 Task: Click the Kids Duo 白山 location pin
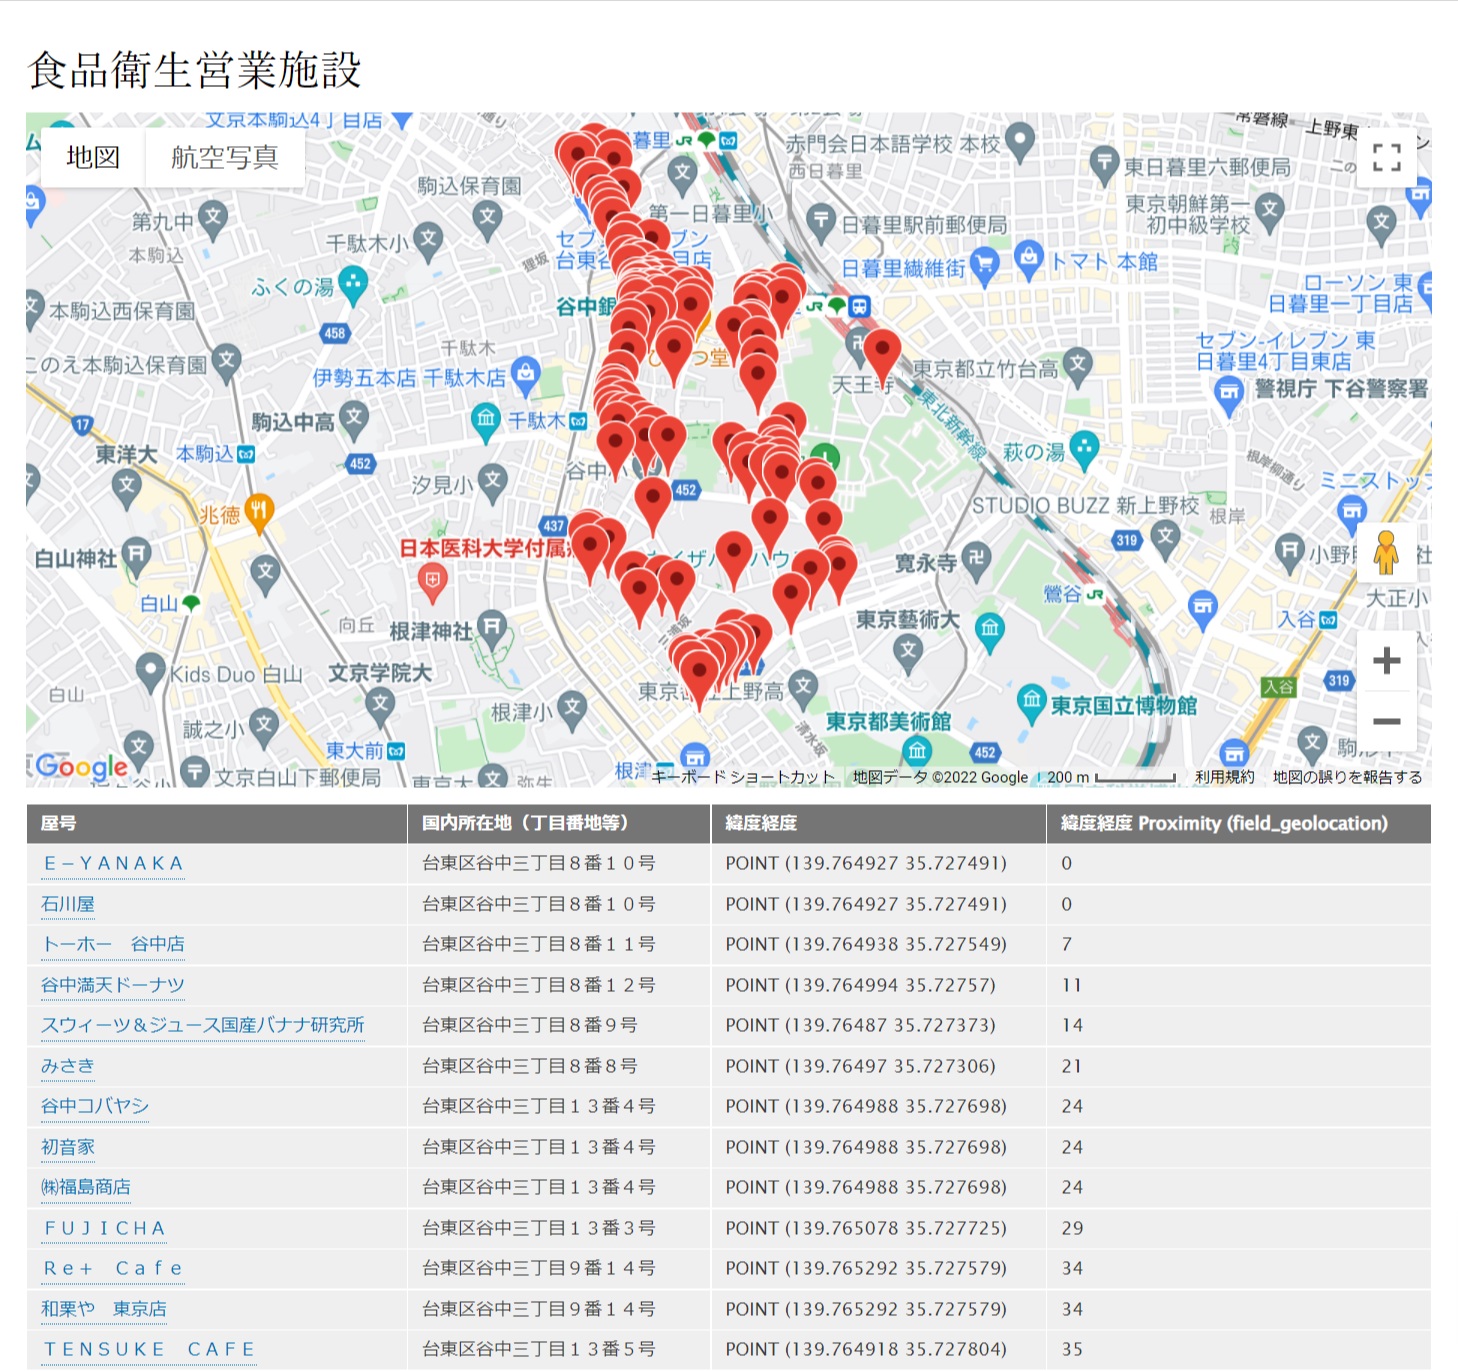[150, 671]
